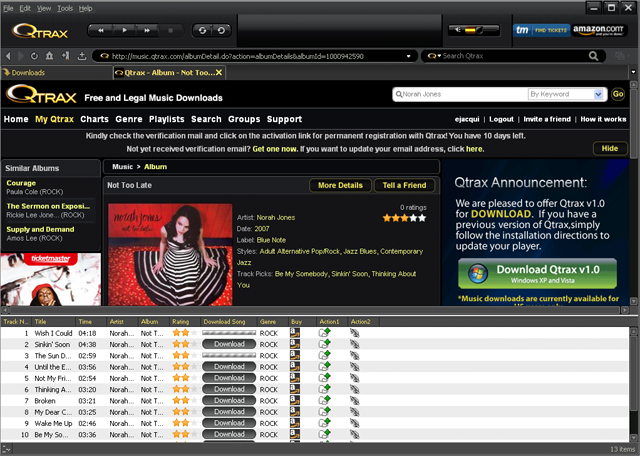
Task: Click the previous track button in player
Action: pyautogui.click(x=100, y=30)
